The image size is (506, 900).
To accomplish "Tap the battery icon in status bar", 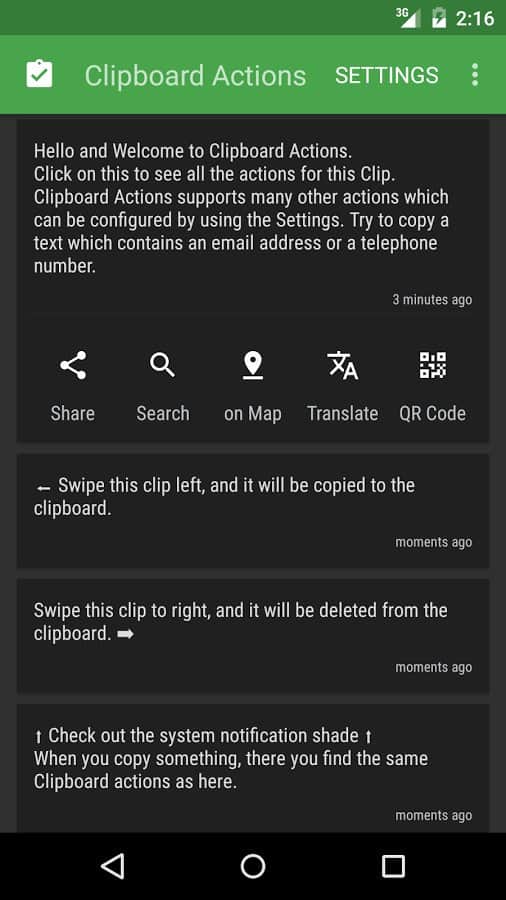I will point(439,18).
